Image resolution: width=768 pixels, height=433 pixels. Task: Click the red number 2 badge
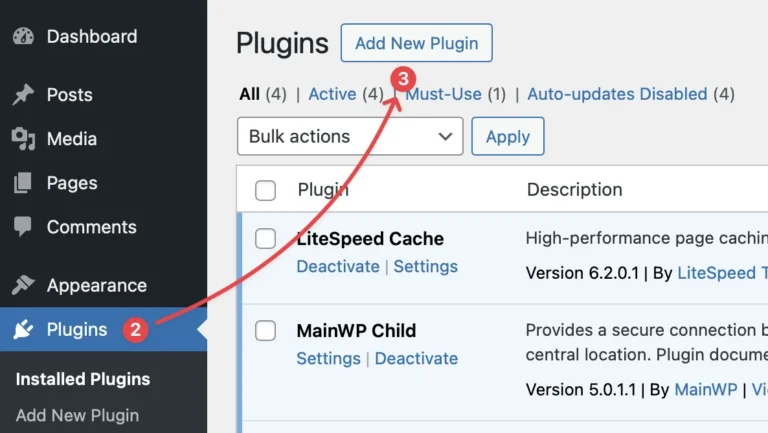click(135, 330)
